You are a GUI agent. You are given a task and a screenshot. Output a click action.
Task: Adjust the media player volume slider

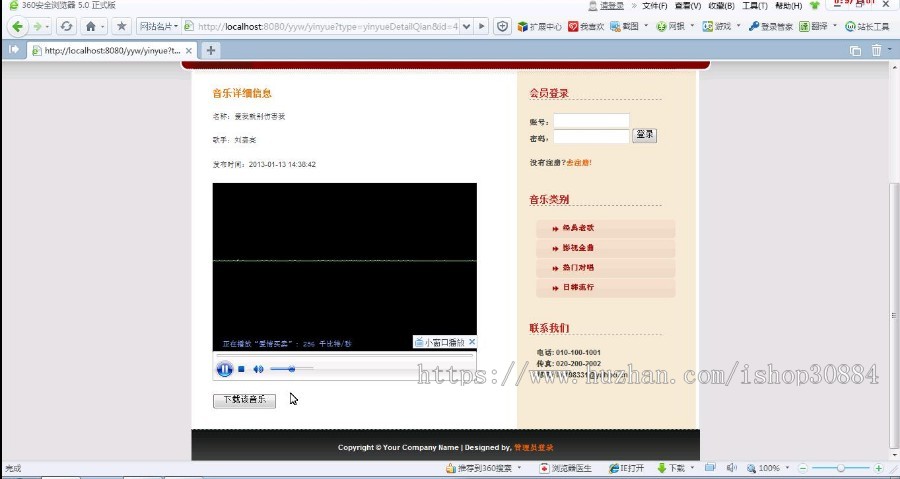tap(292, 369)
